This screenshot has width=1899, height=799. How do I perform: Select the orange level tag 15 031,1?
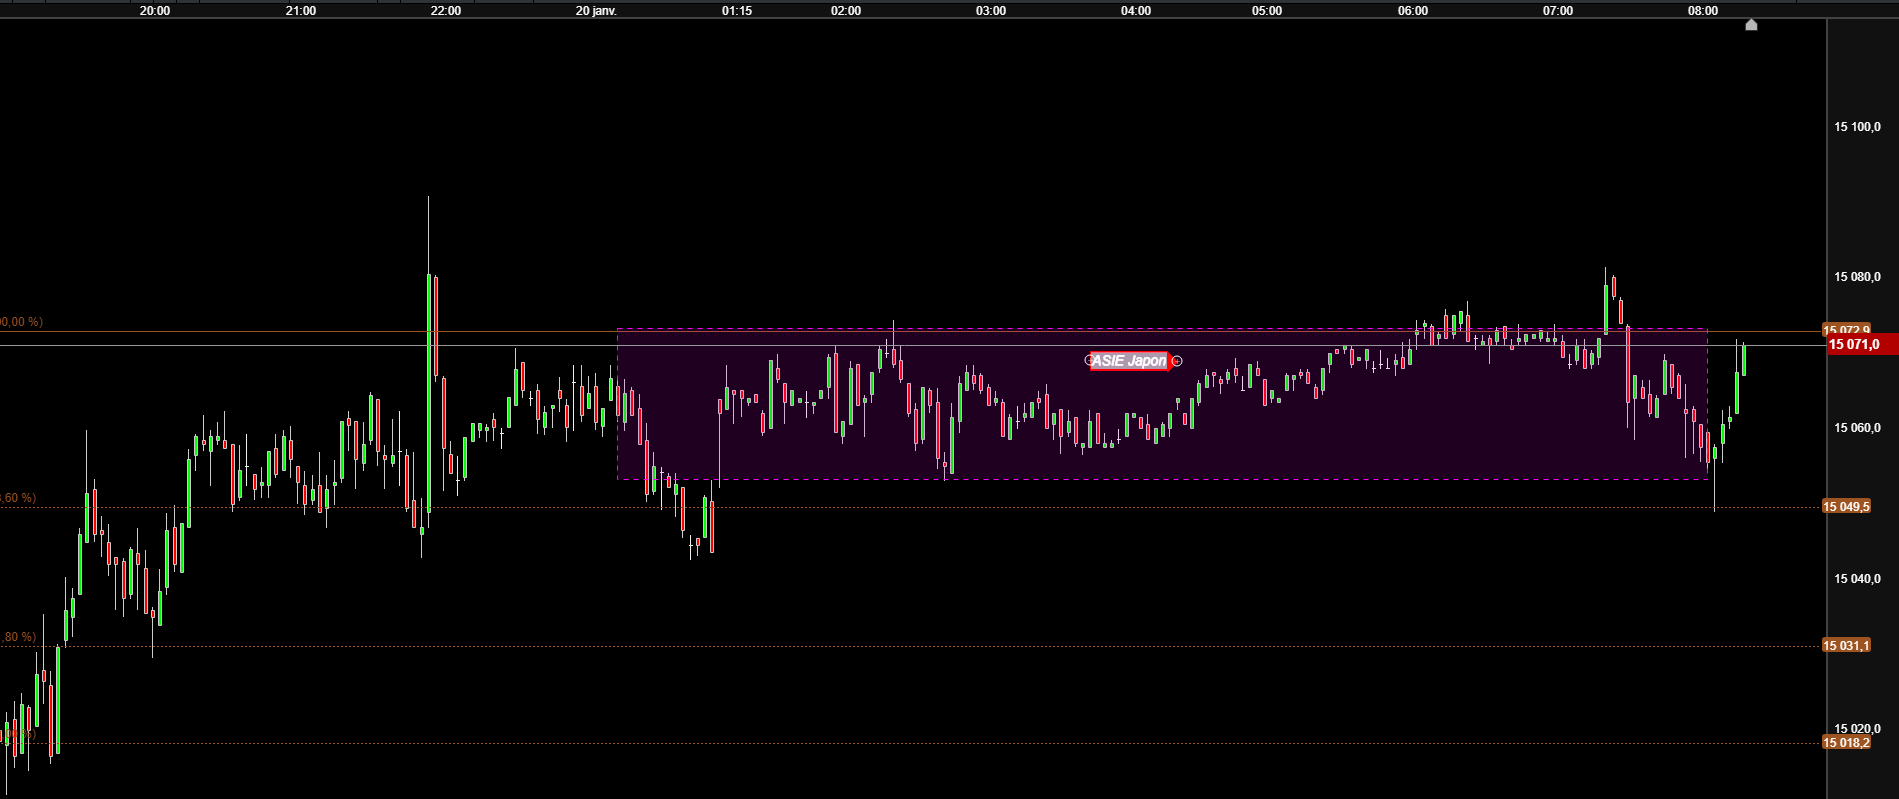(x=1846, y=646)
